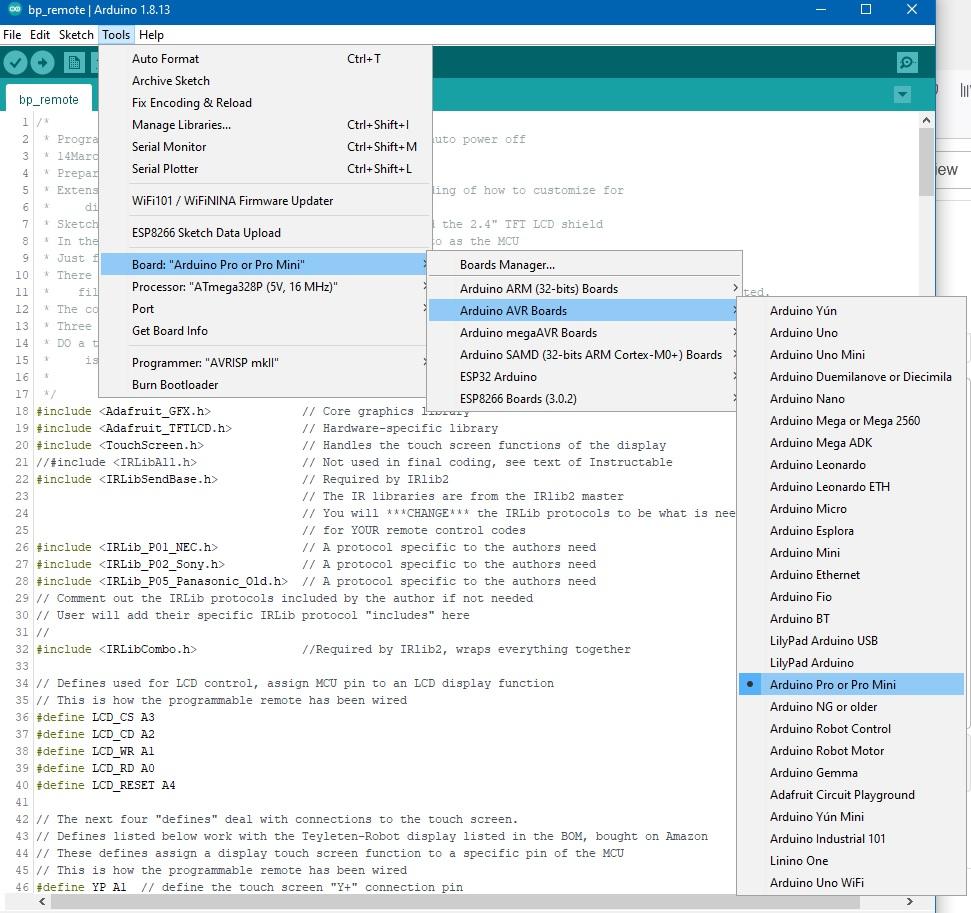The image size is (971, 913).
Task: Choose Auto Format in Tools menu
Action: tap(265, 59)
